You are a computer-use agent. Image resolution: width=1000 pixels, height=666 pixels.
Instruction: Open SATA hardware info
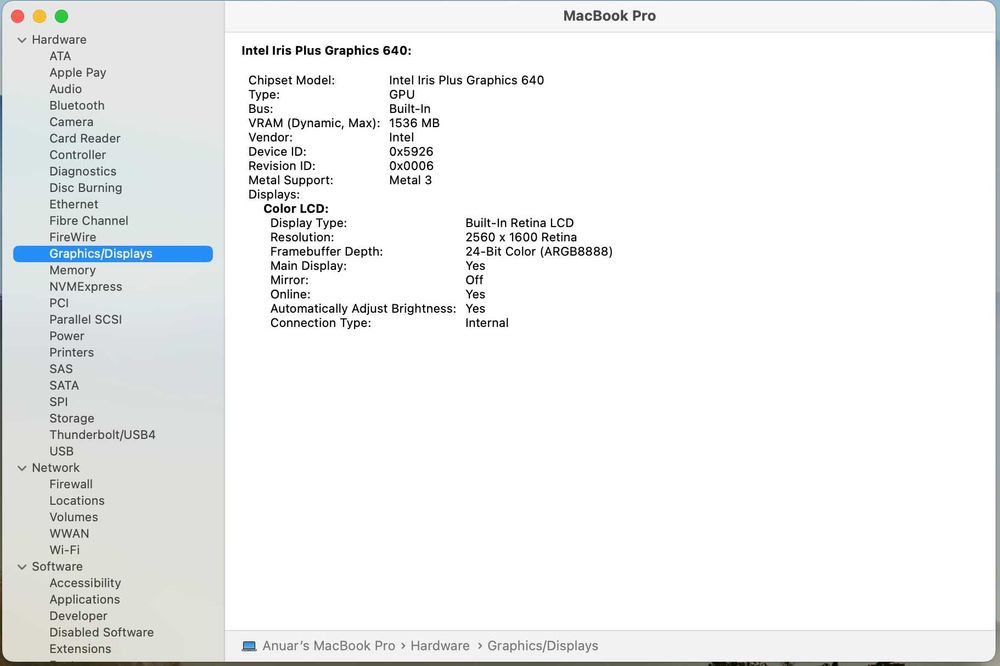pos(64,386)
